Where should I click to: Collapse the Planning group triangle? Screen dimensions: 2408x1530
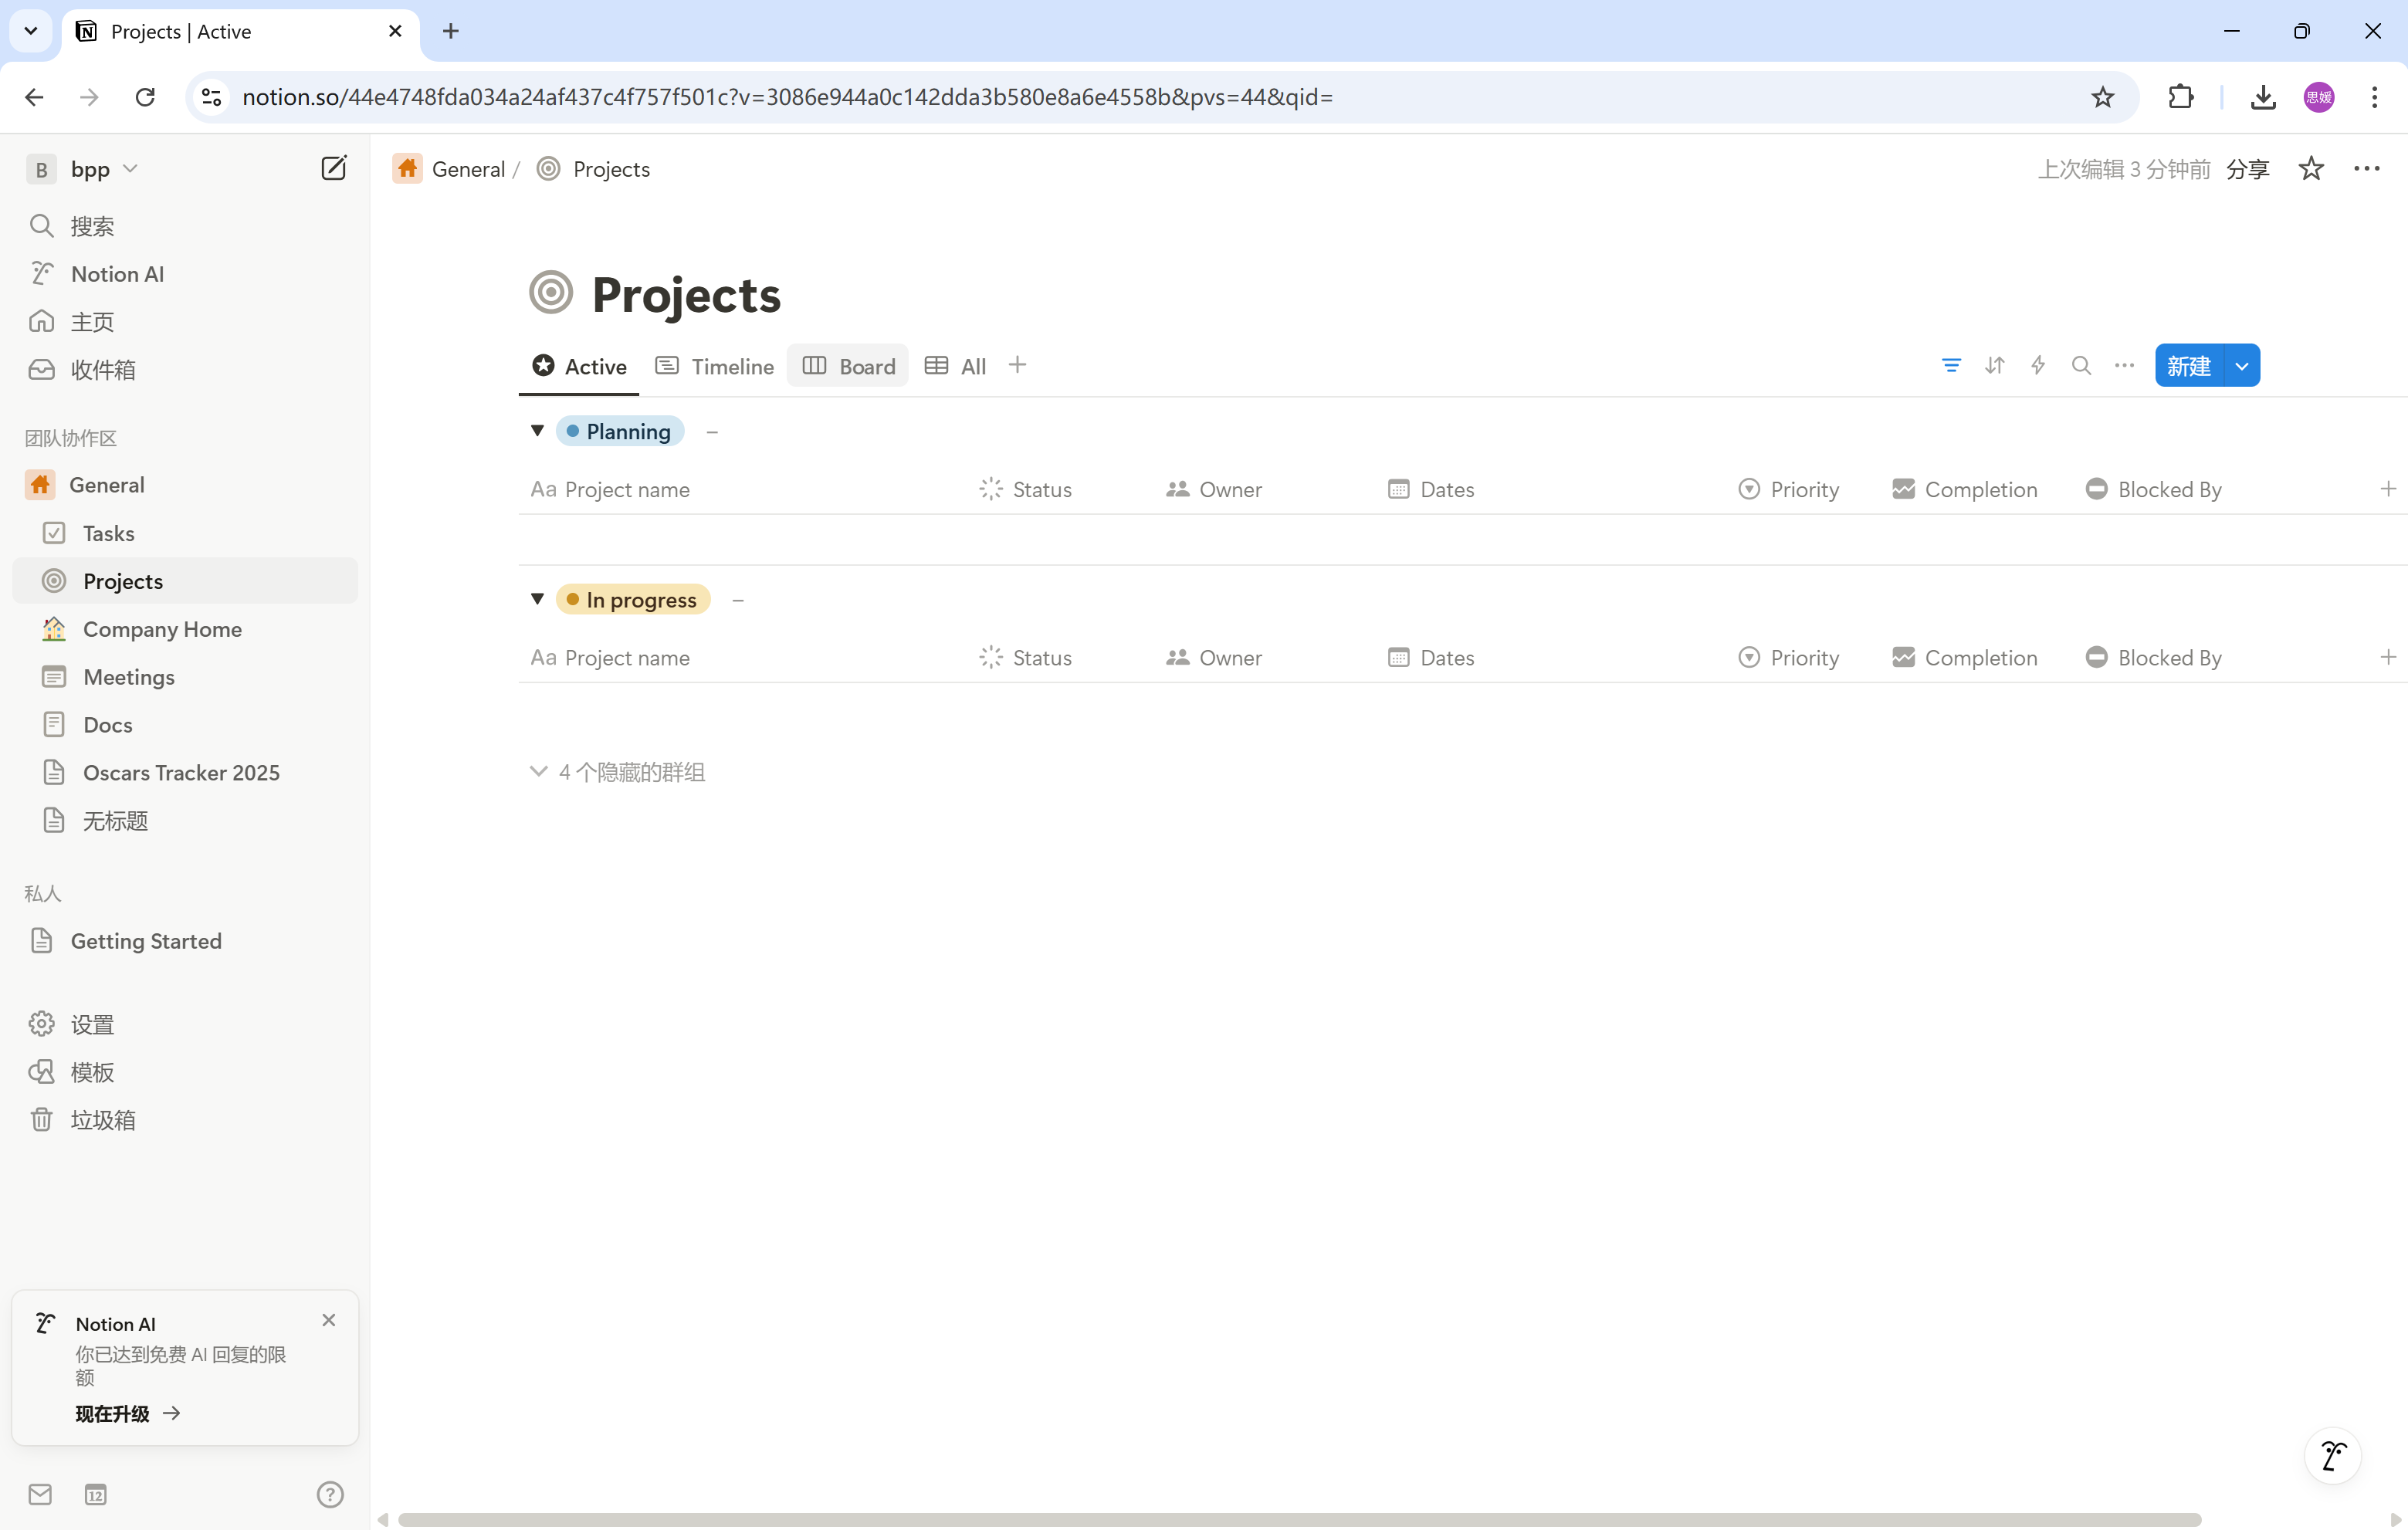[x=537, y=431]
